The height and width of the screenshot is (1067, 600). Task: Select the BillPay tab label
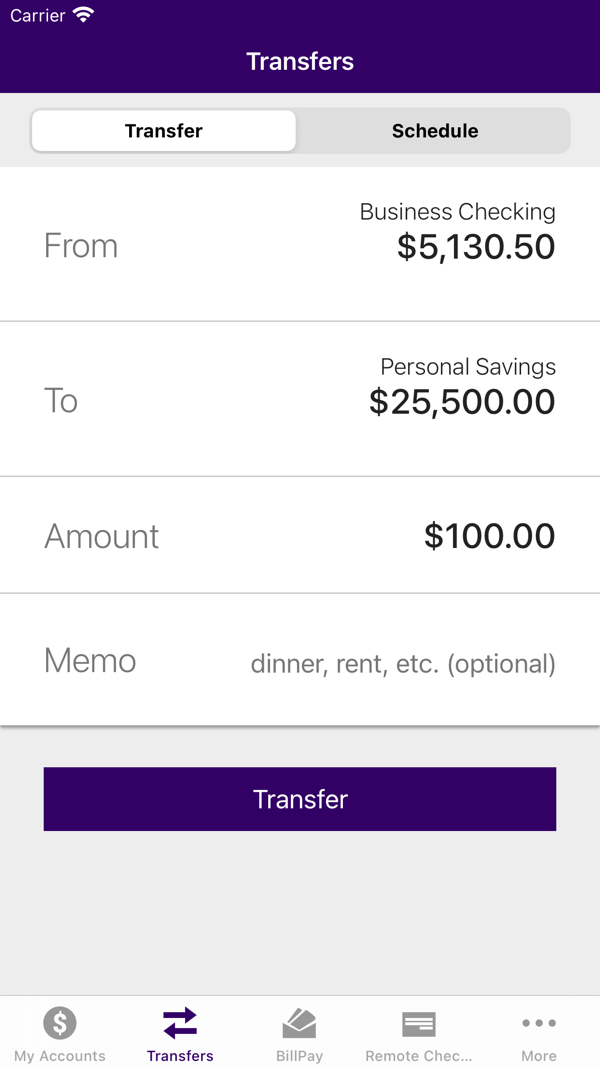pos(299,1055)
